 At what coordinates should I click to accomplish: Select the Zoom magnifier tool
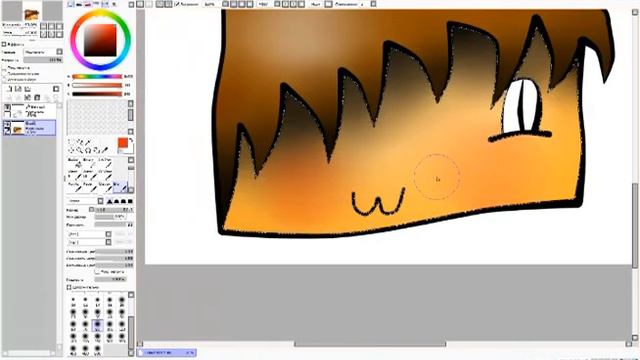pos(79,150)
